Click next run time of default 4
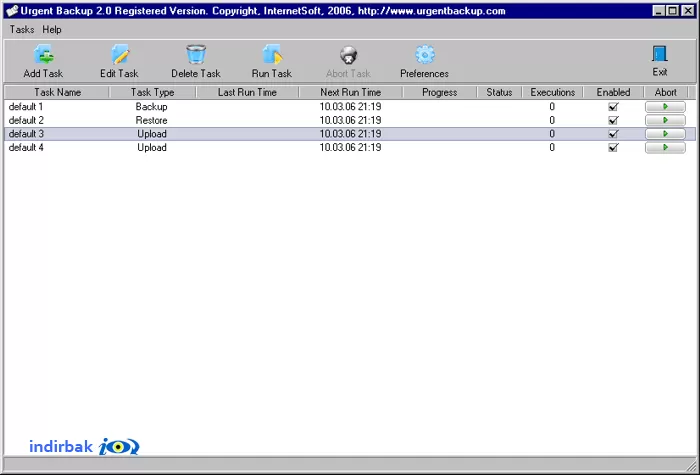 tap(350, 147)
